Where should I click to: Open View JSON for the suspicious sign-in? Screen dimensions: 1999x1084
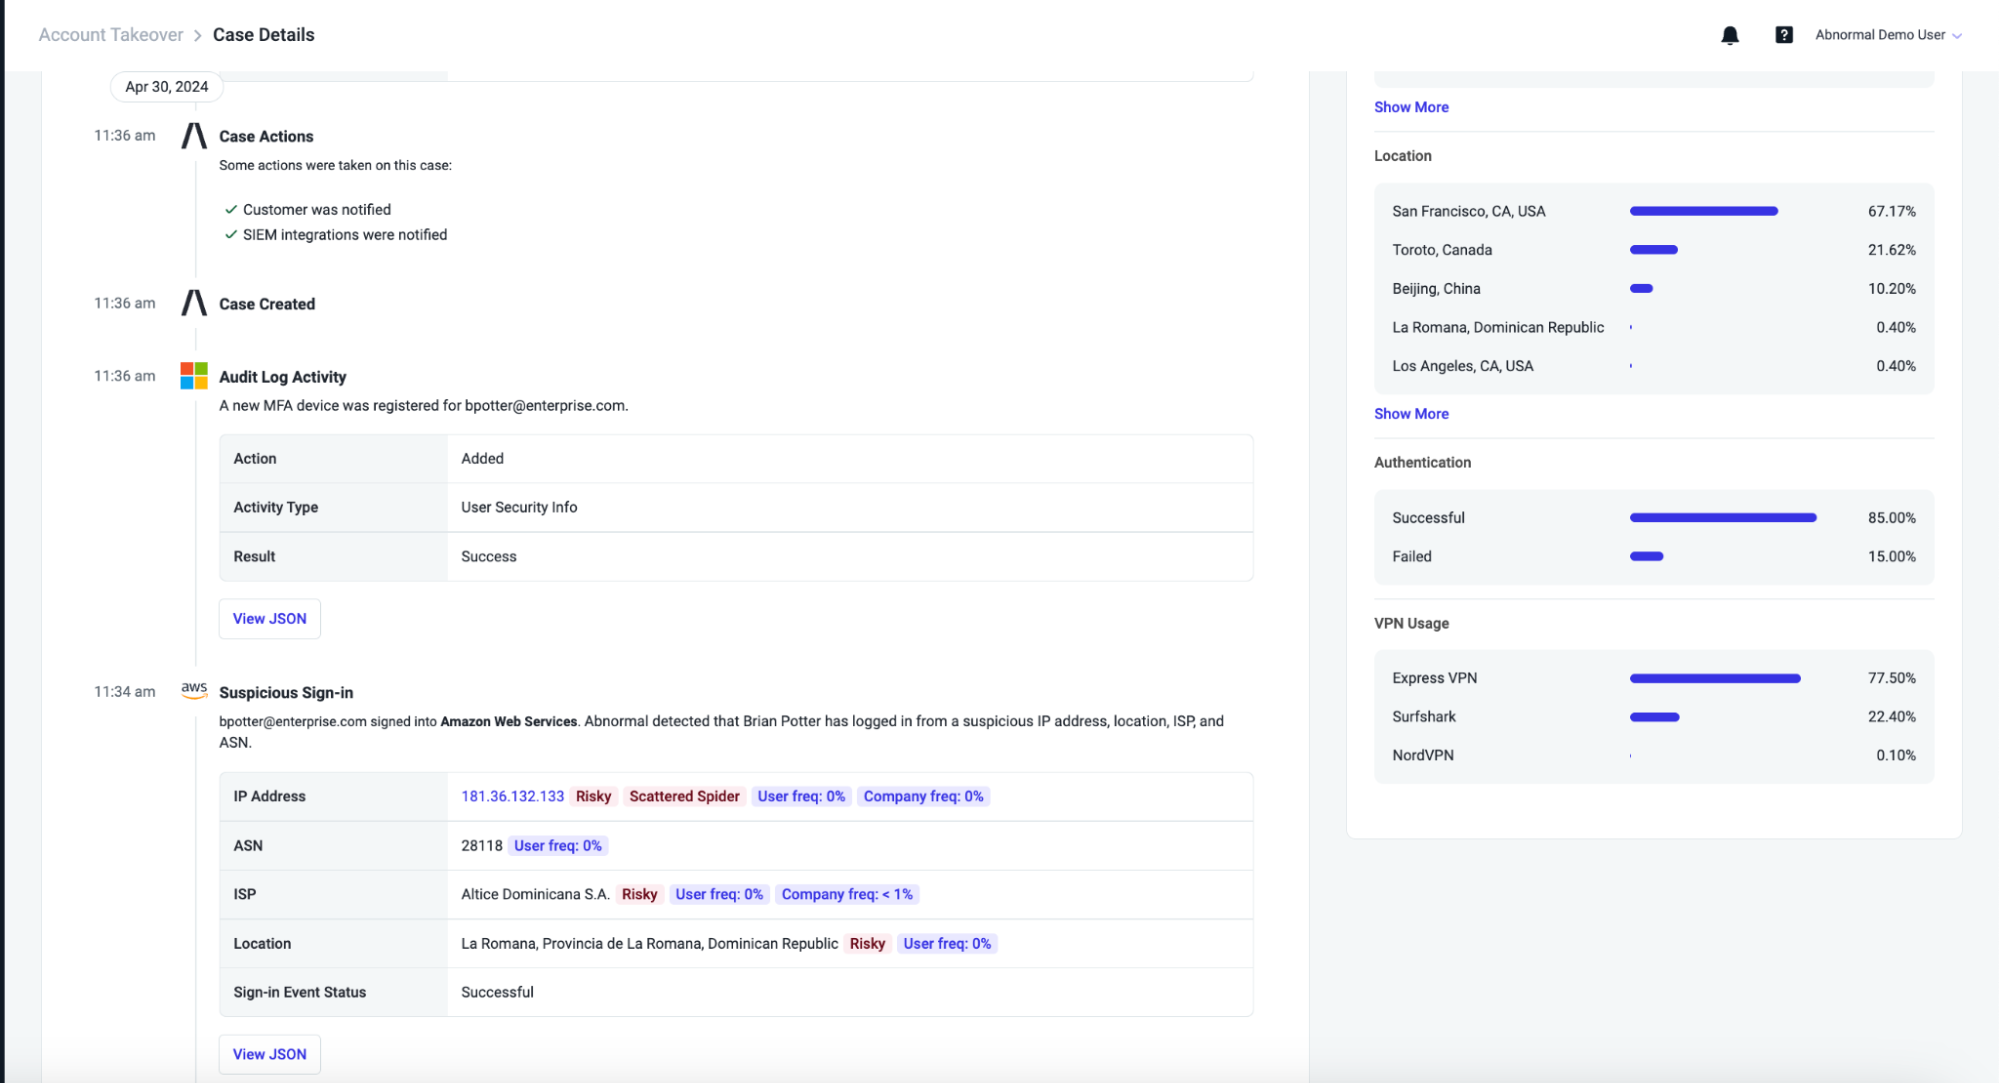click(270, 1055)
